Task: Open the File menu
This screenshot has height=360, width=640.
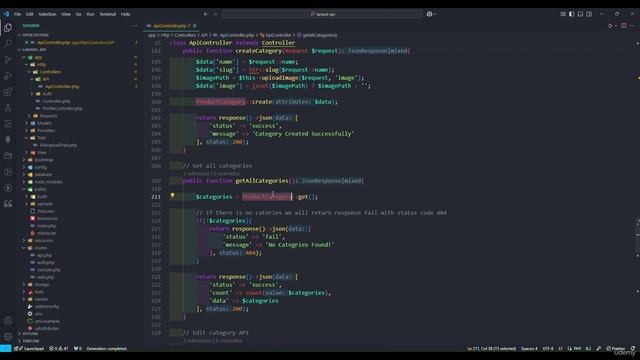Action: pyautogui.click(x=18, y=14)
